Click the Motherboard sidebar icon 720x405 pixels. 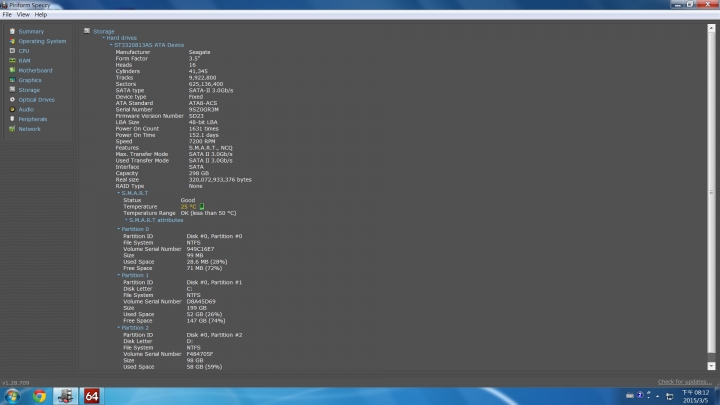point(12,70)
